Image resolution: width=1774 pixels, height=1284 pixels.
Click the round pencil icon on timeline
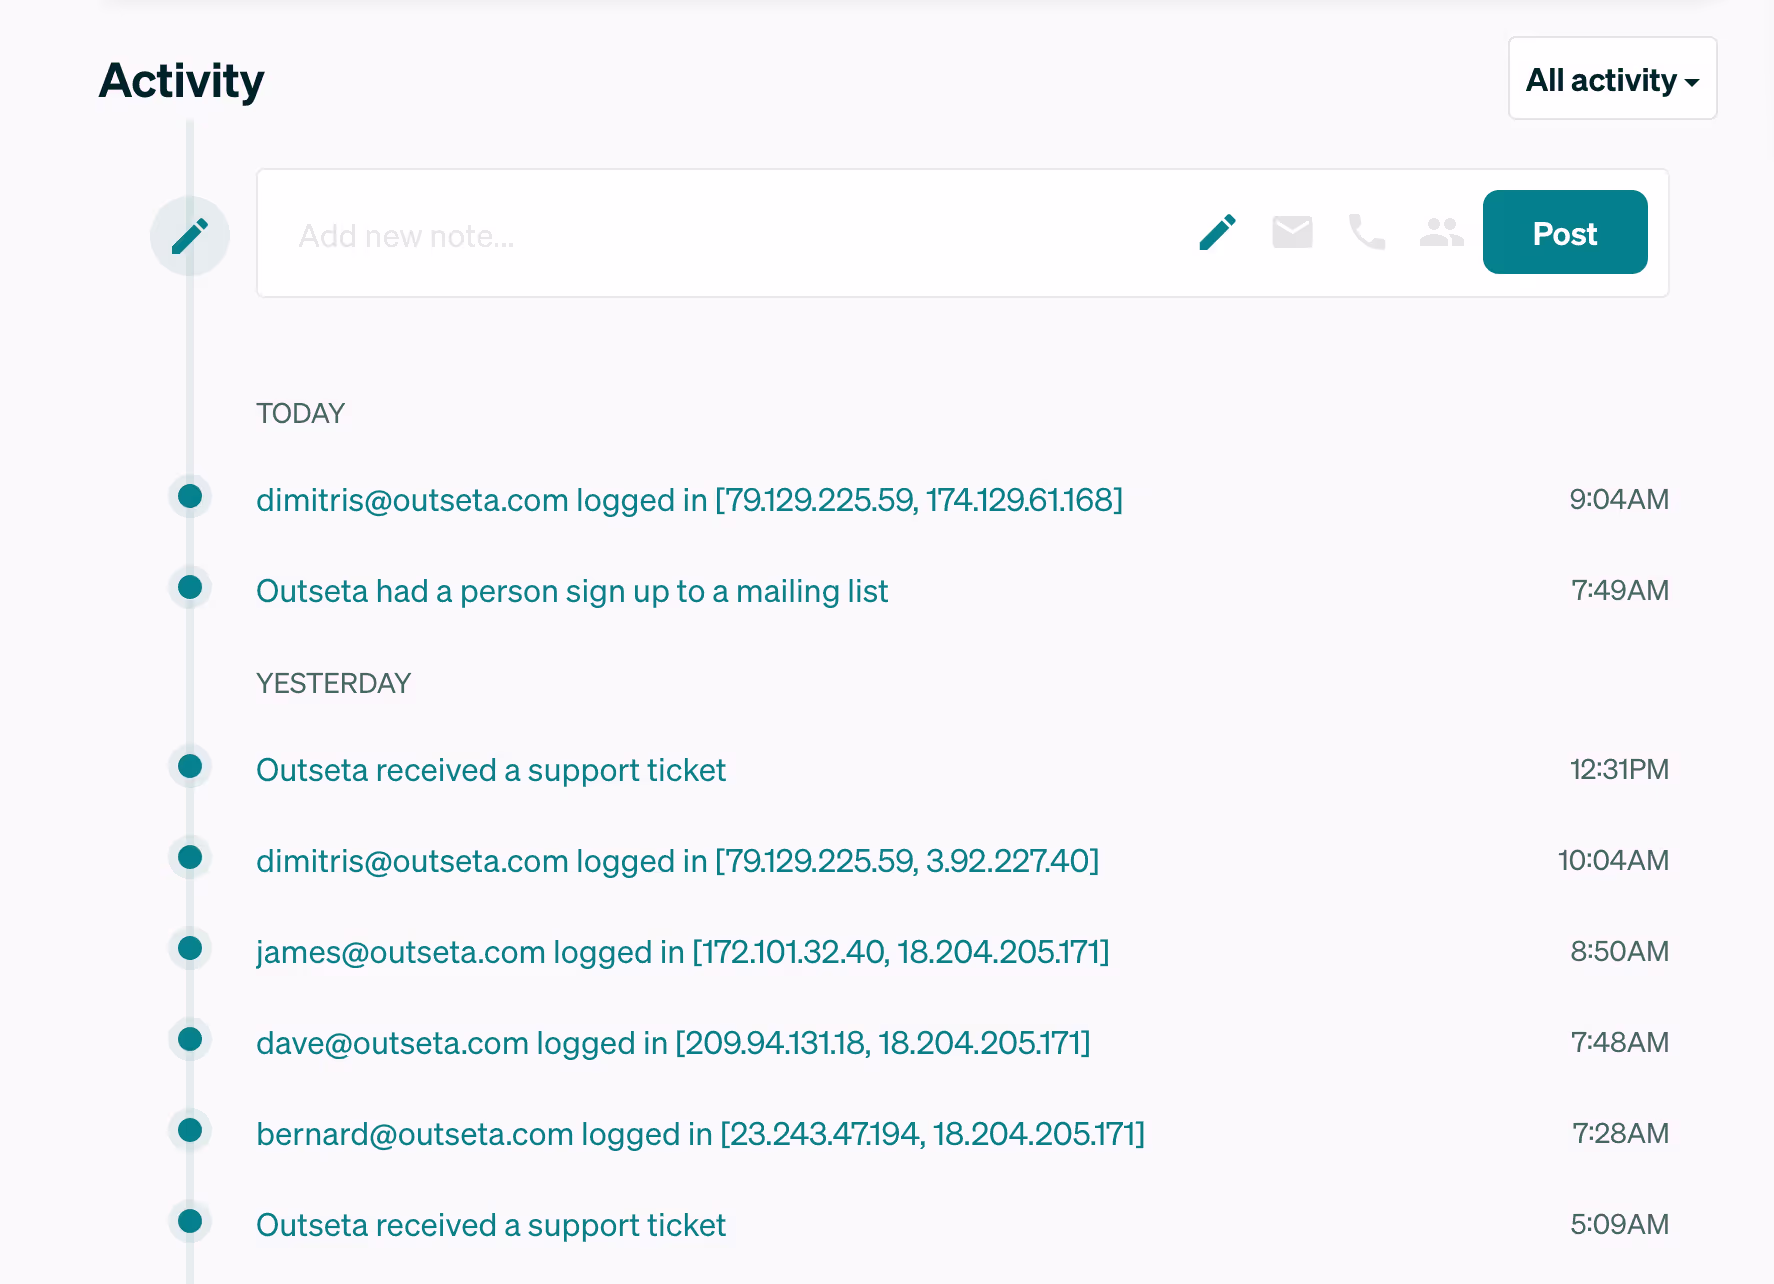(x=190, y=236)
